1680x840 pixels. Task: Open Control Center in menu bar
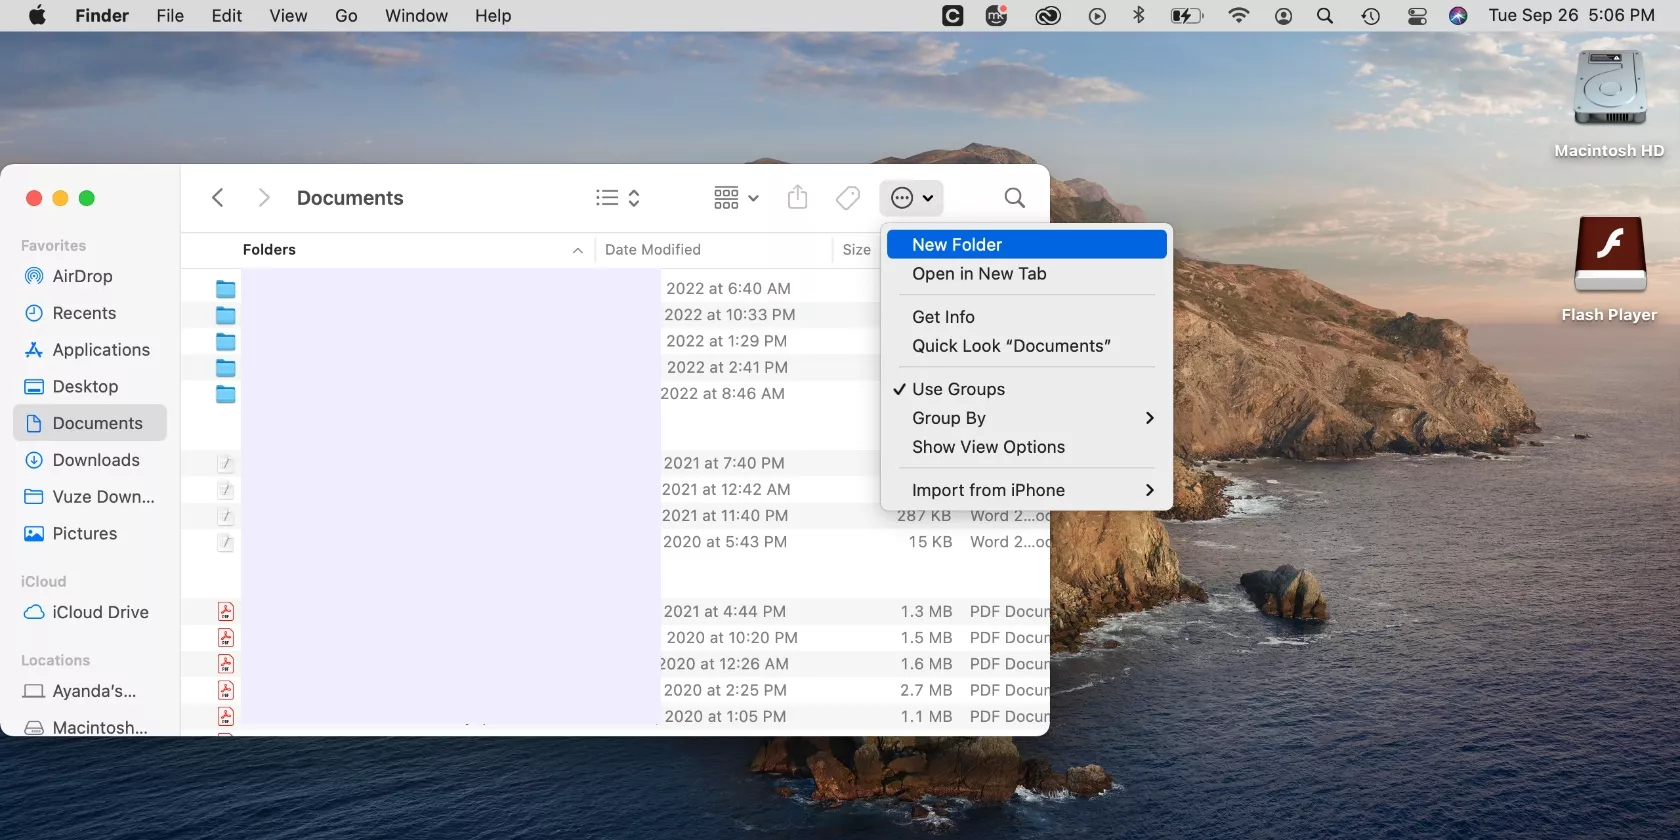coord(1417,16)
